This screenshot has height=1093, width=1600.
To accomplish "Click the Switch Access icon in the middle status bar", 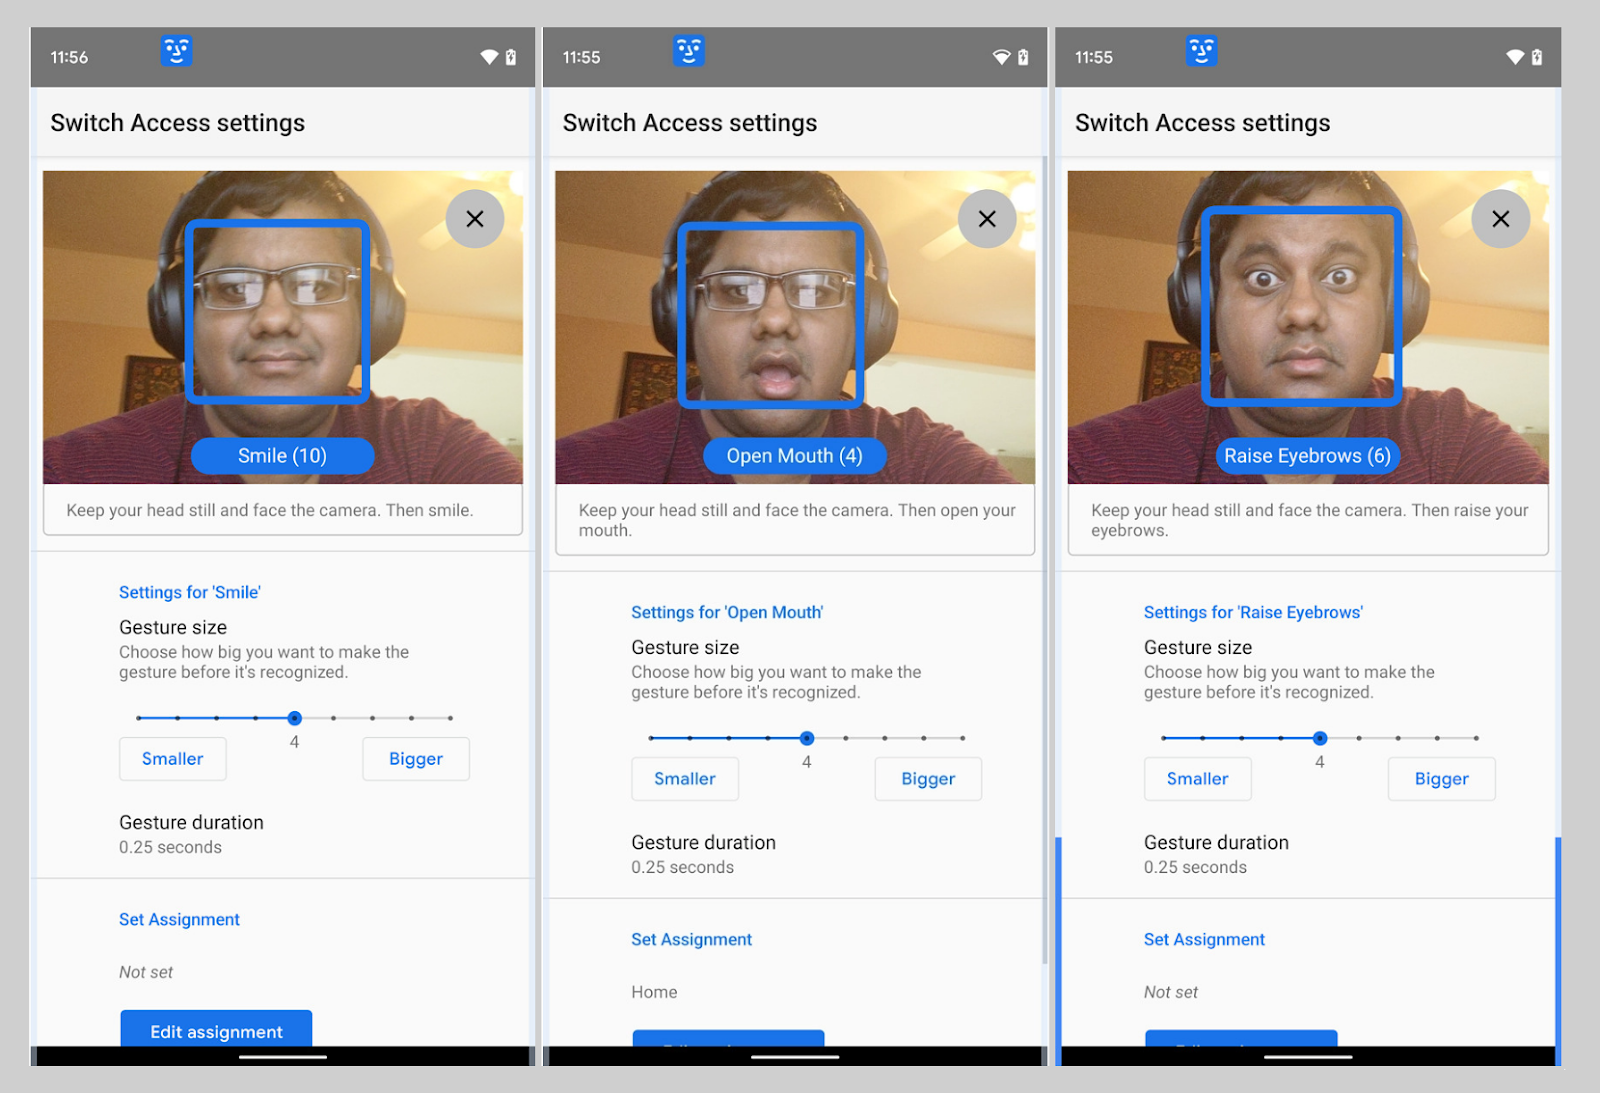I will [689, 51].
